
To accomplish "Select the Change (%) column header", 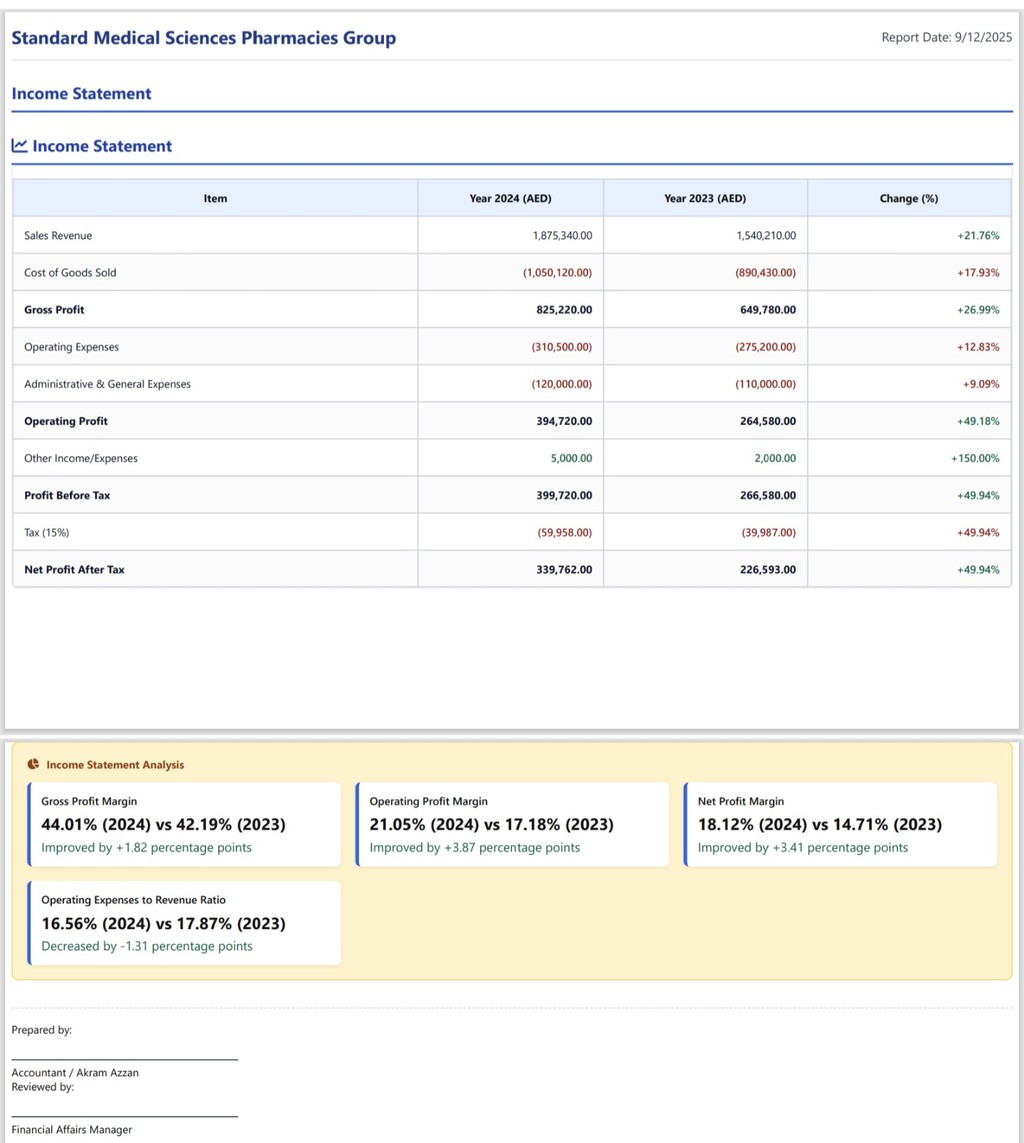I will point(908,198).
